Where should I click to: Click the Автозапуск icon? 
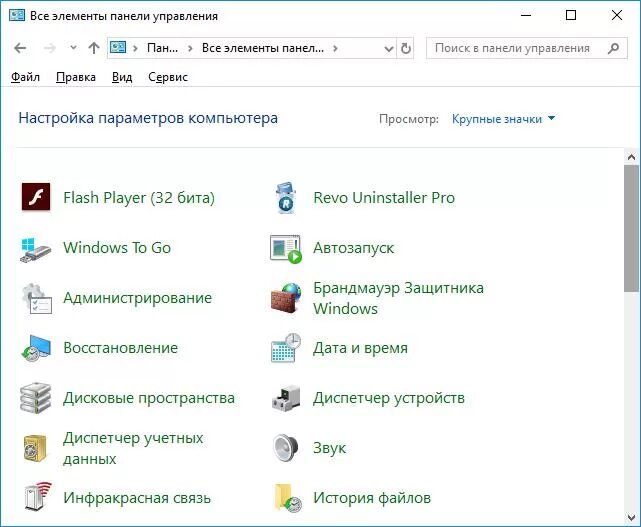[x=286, y=249]
